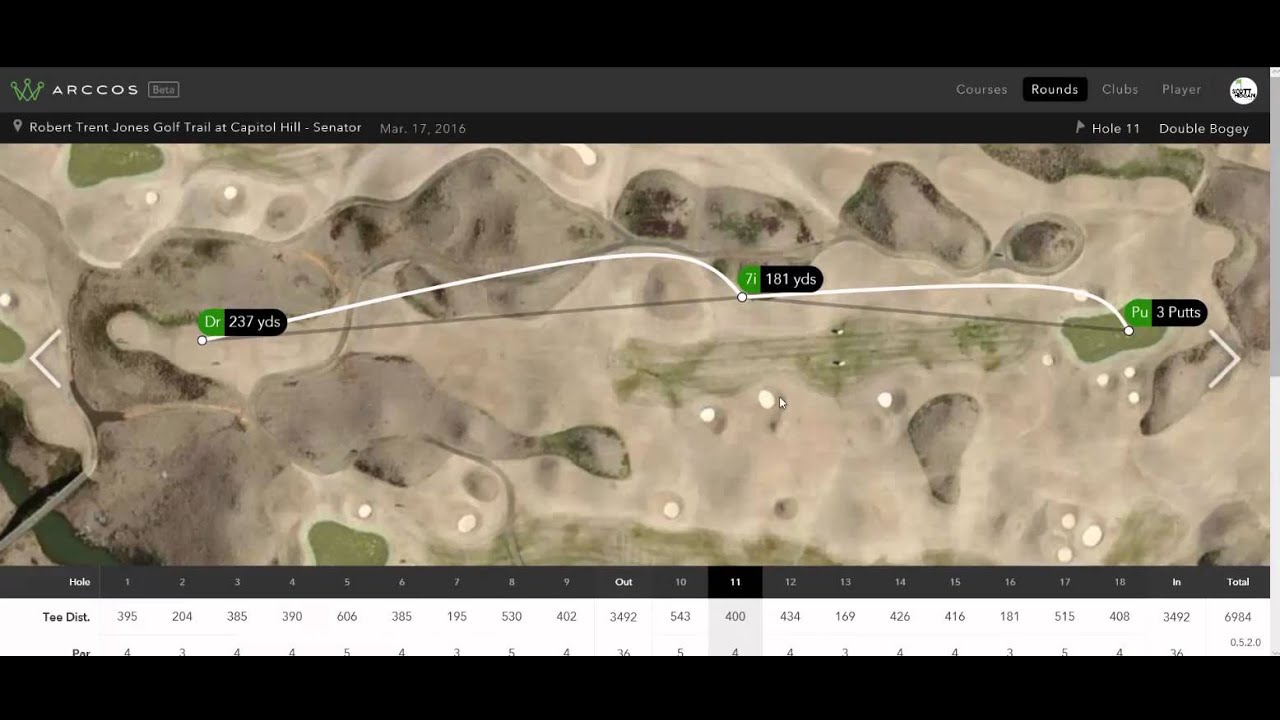Click the In column header
This screenshot has height=720, width=1280.
(1177, 582)
